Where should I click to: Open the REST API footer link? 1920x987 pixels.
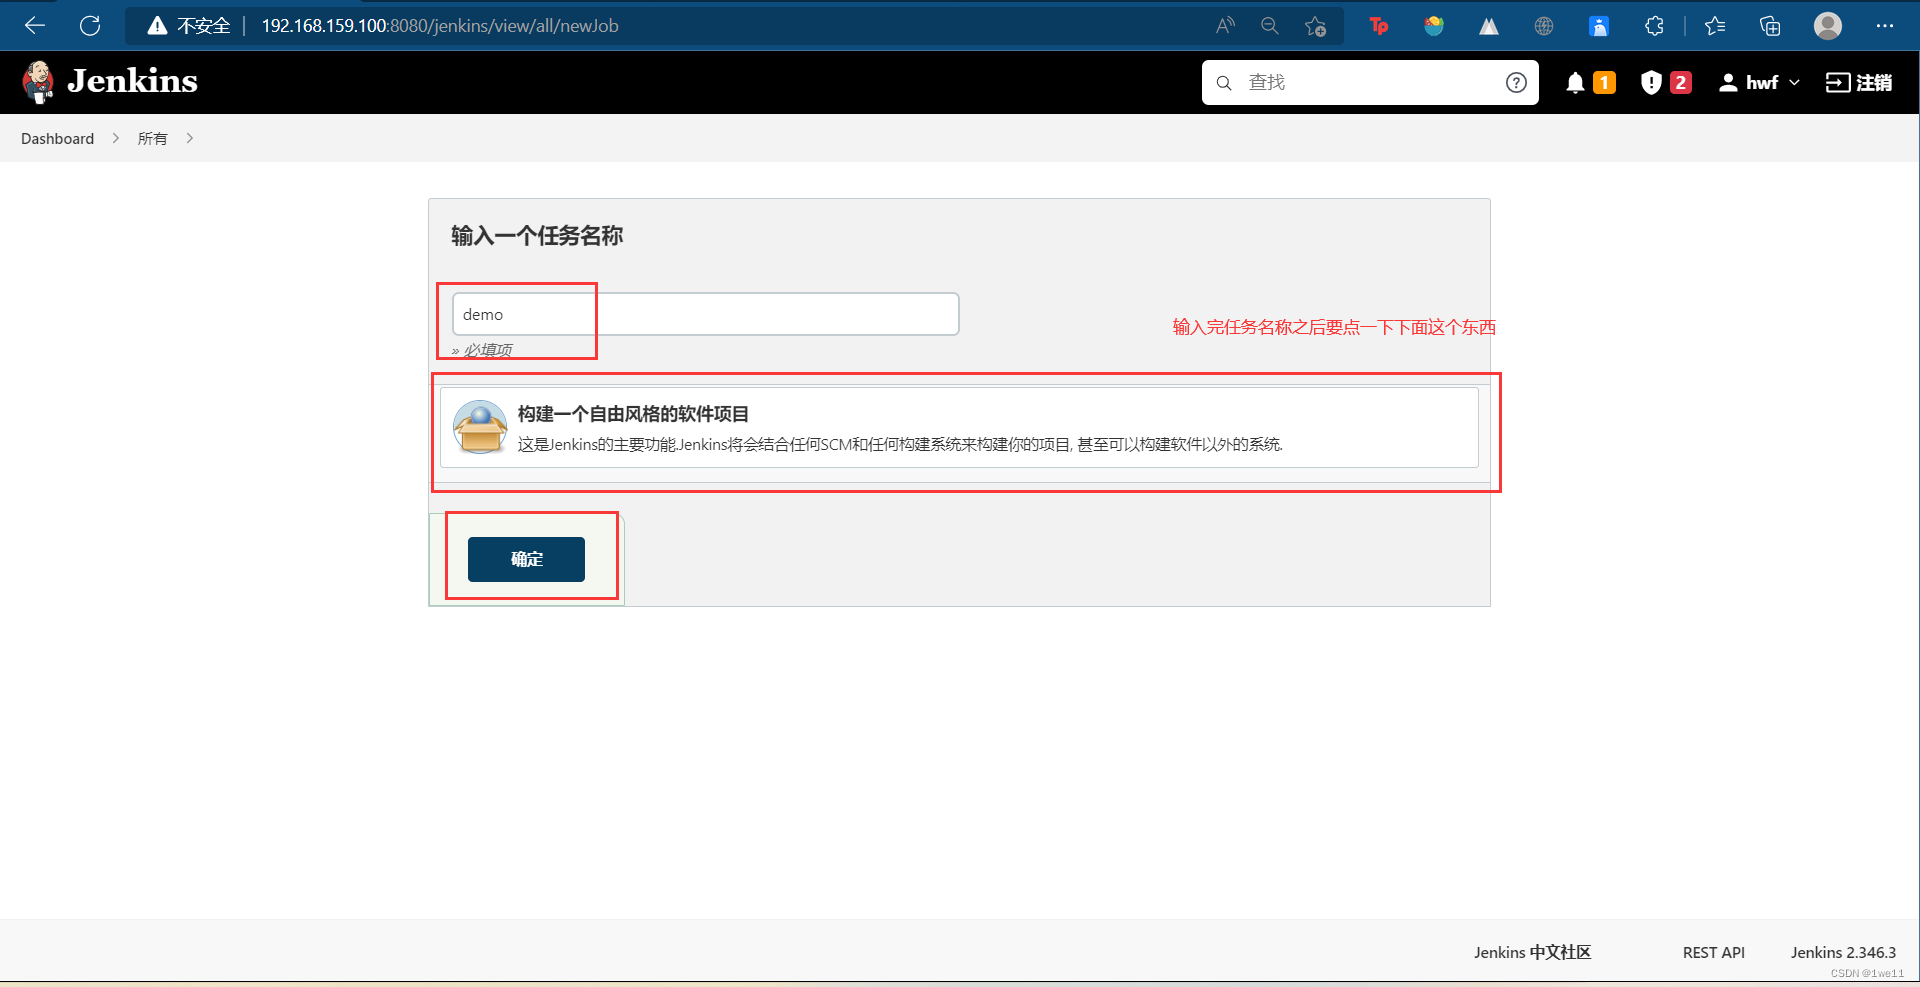click(x=1714, y=952)
